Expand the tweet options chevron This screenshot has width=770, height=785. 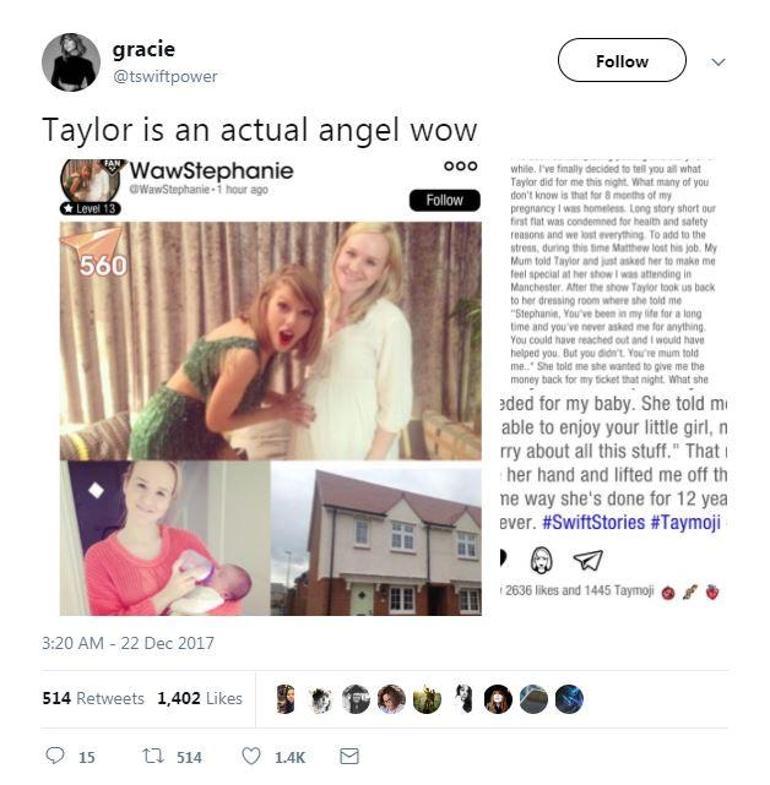718,62
